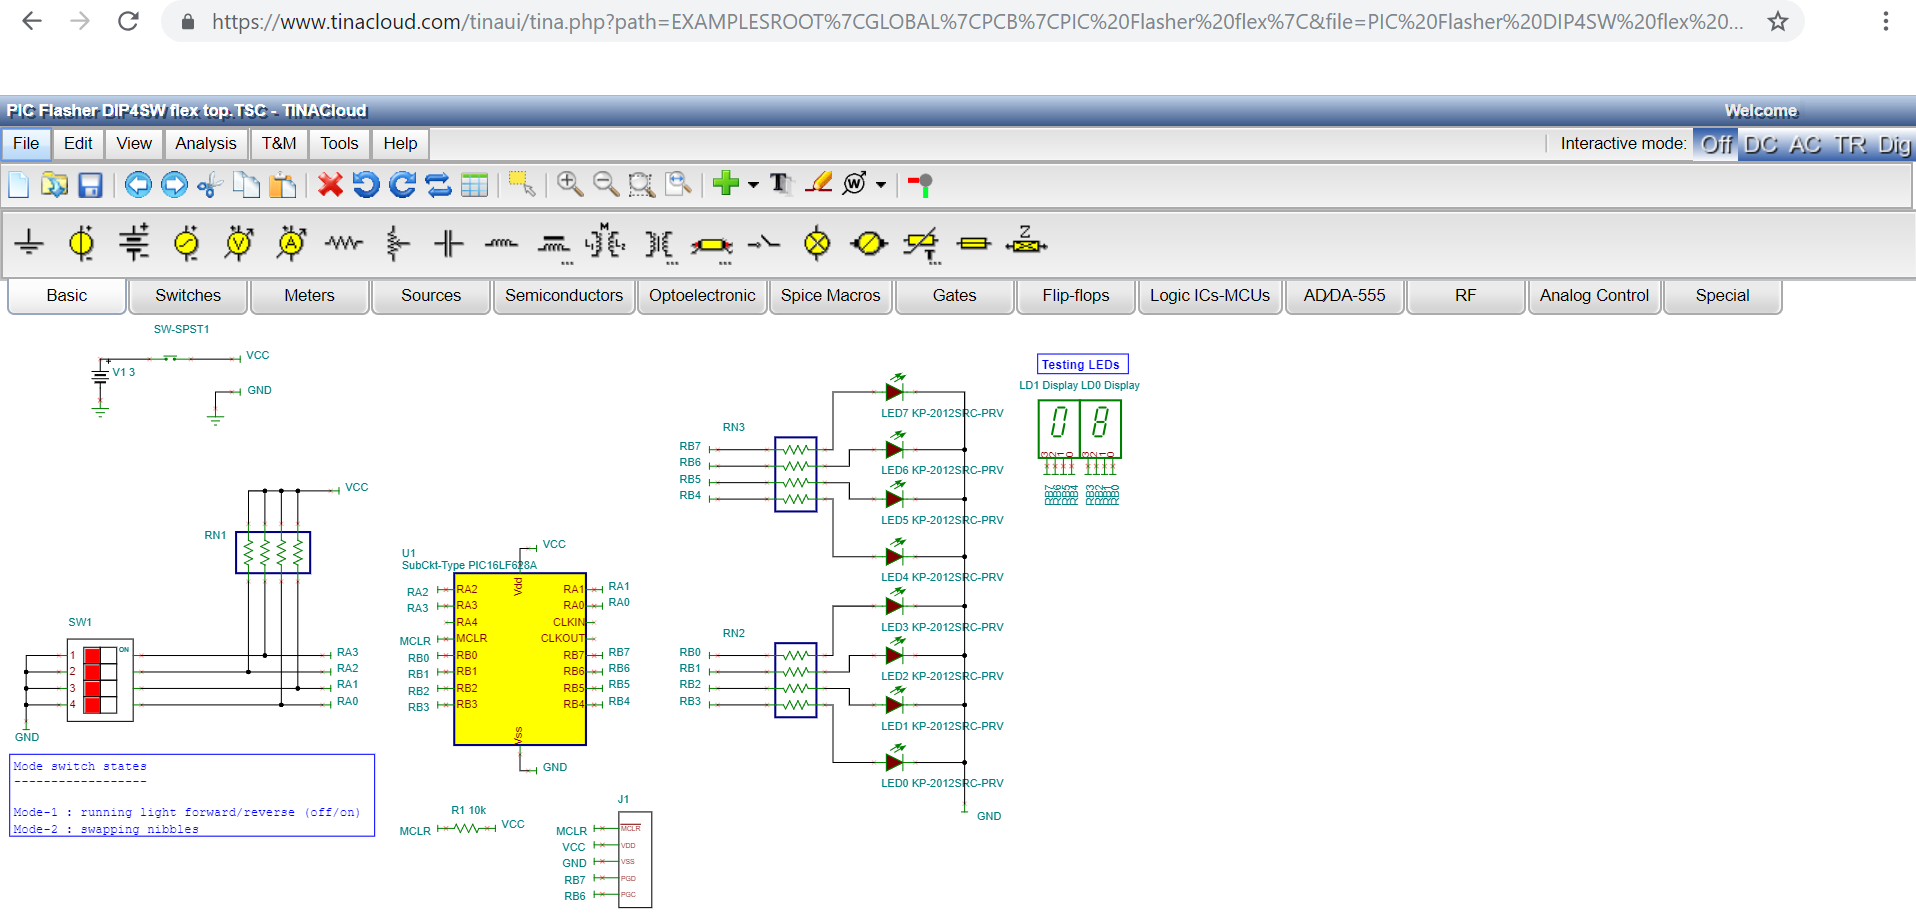Switch interactive mode to TR
Image resolution: width=1916 pixels, height=916 pixels.
[x=1850, y=144]
